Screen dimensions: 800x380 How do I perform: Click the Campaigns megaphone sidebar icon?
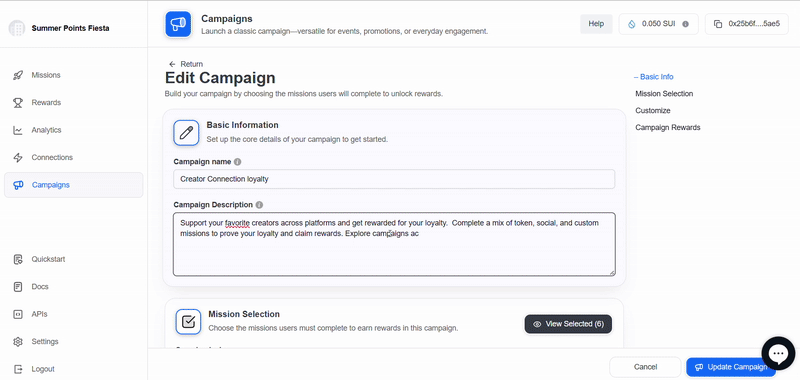(x=18, y=185)
